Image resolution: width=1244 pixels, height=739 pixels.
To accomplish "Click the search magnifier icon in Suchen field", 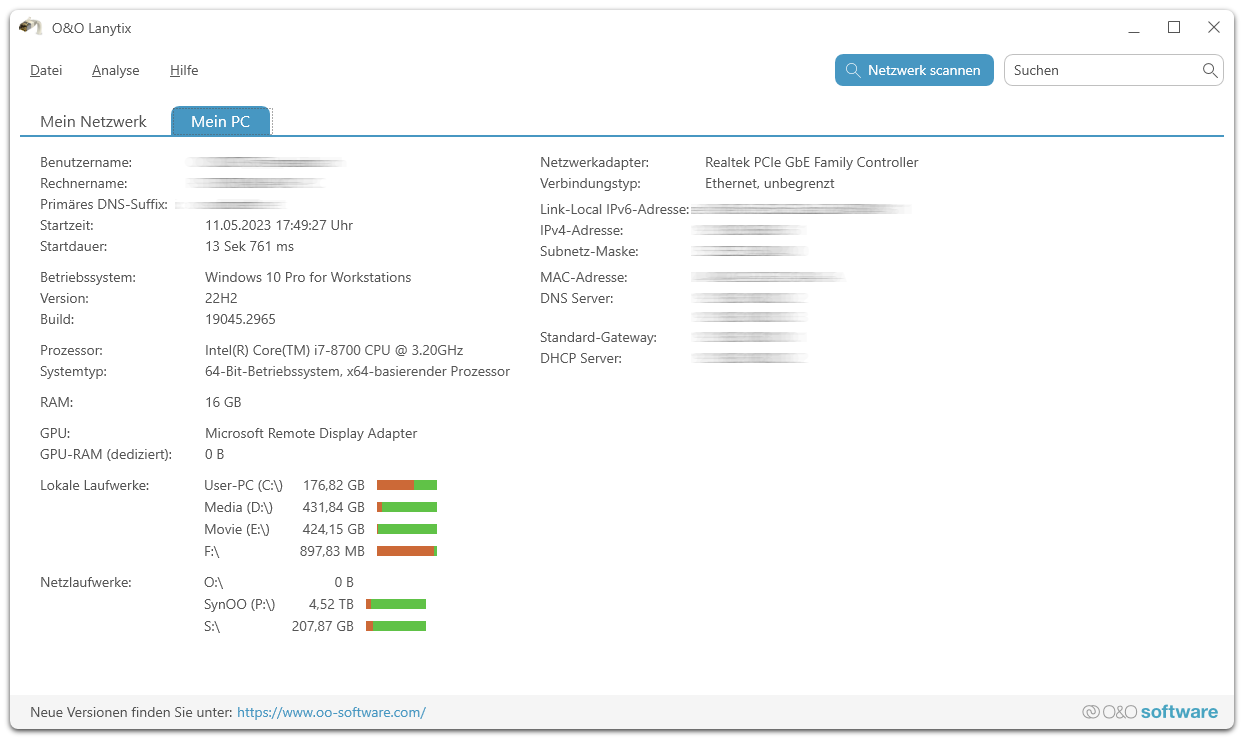I will point(1210,70).
